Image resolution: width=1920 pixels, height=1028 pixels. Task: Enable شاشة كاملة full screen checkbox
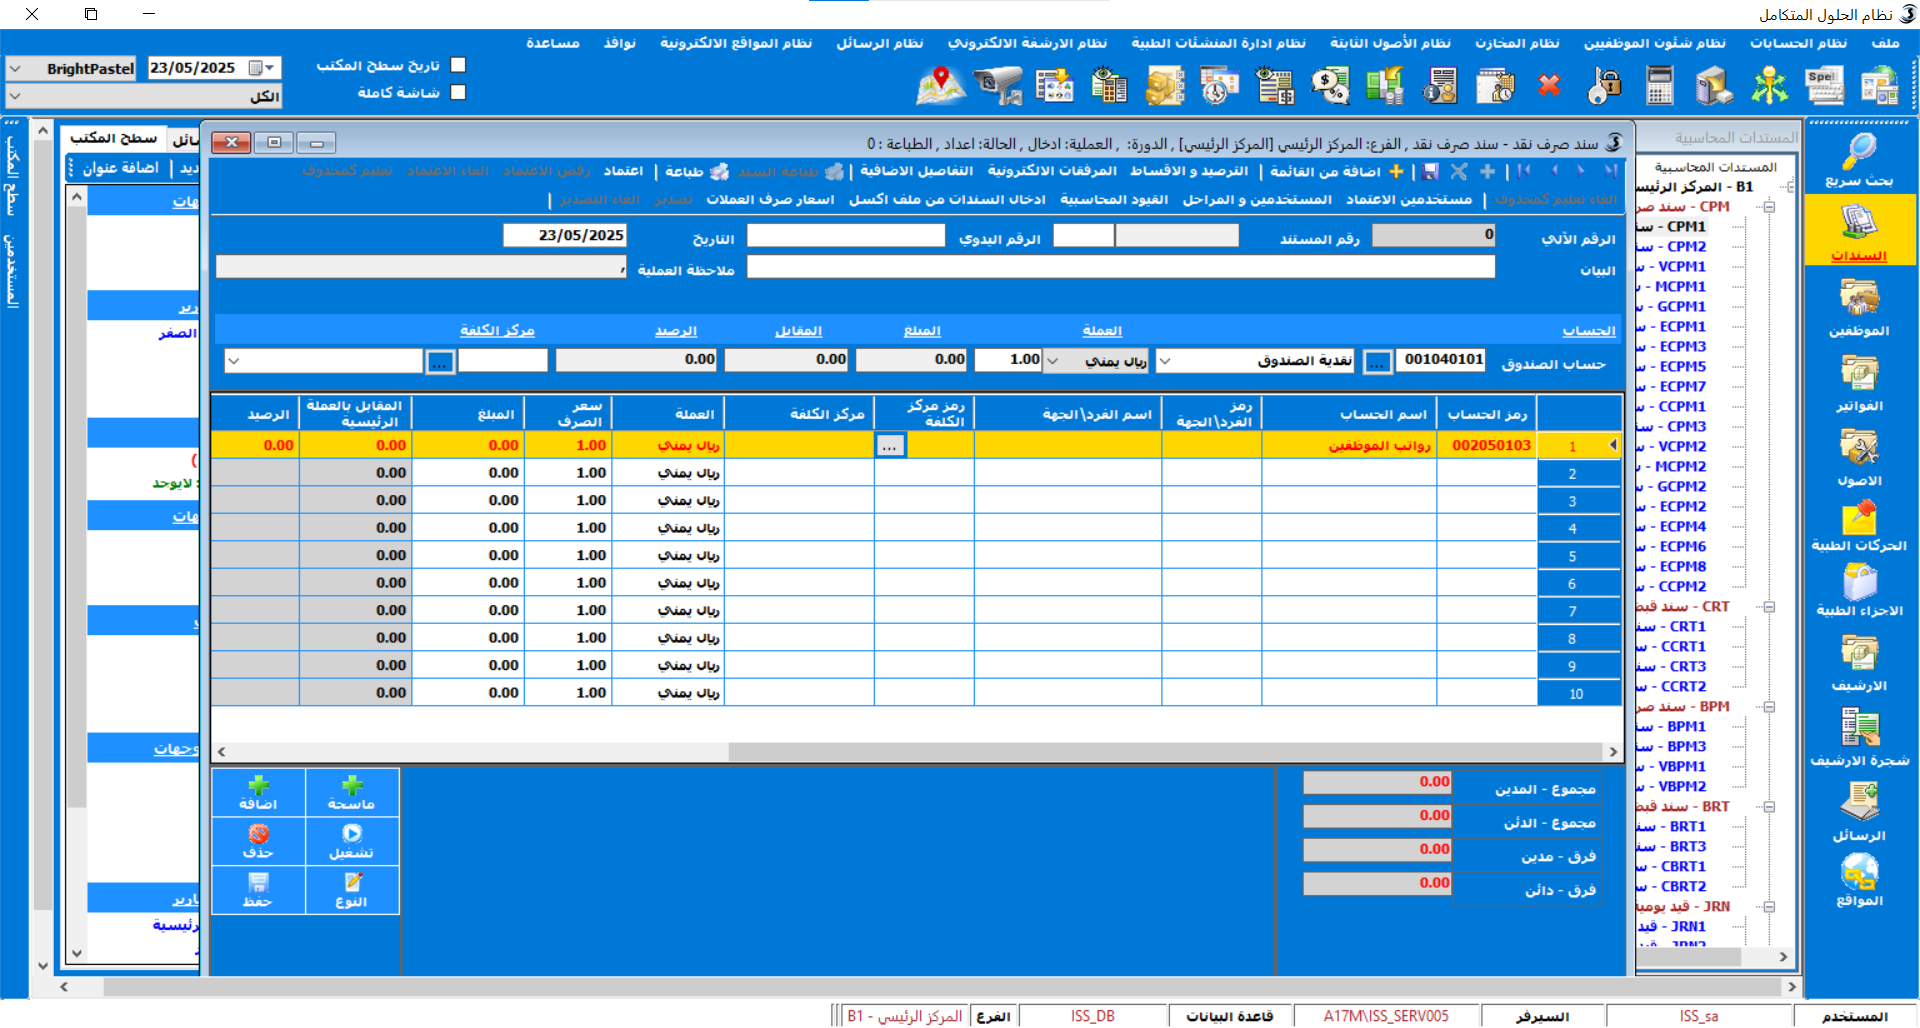click(458, 92)
